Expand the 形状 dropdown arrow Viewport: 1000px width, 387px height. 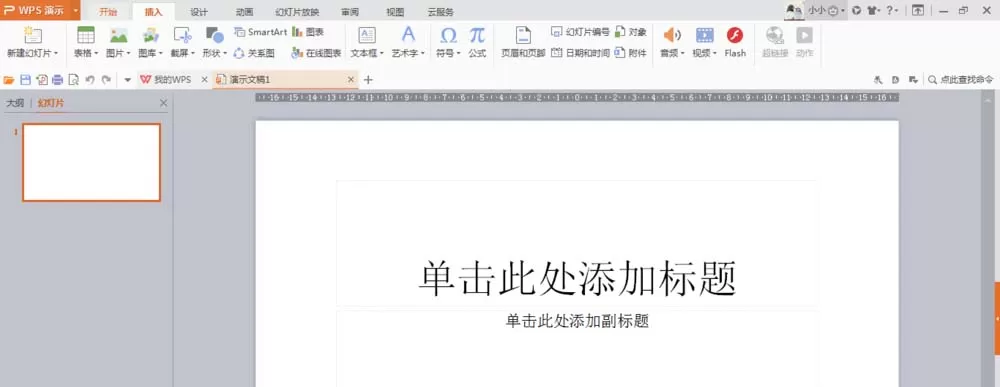click(224, 54)
